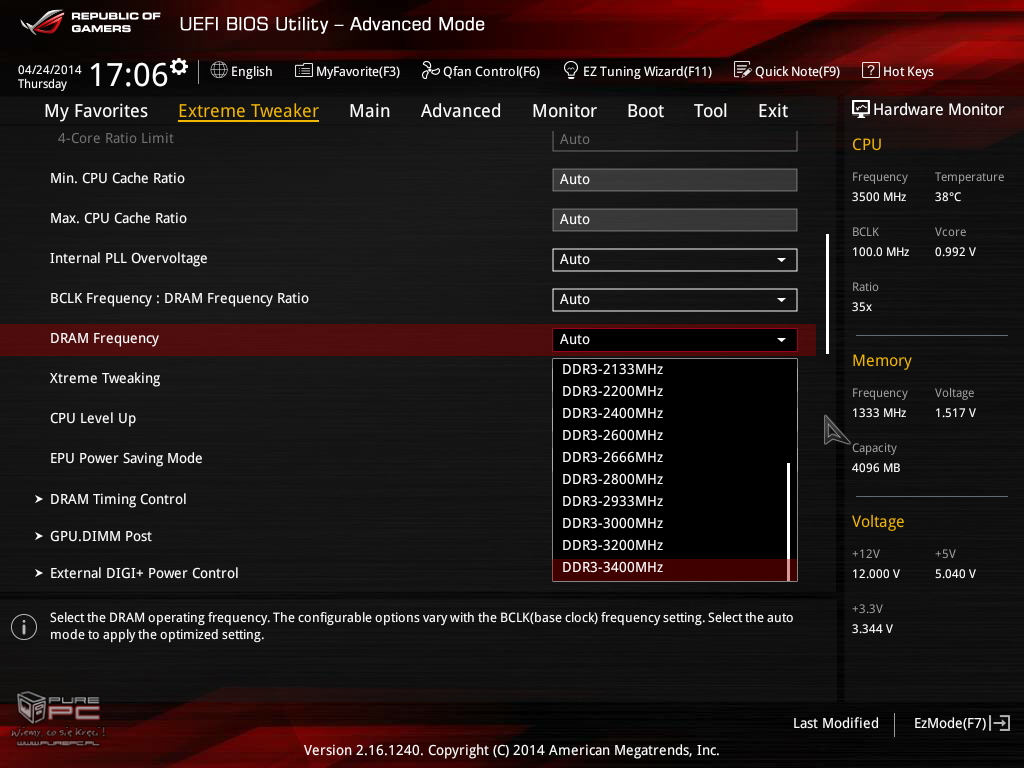This screenshot has height=768, width=1024.
Task: Open Quick Note(F9) notepad icon
Action: point(742,71)
